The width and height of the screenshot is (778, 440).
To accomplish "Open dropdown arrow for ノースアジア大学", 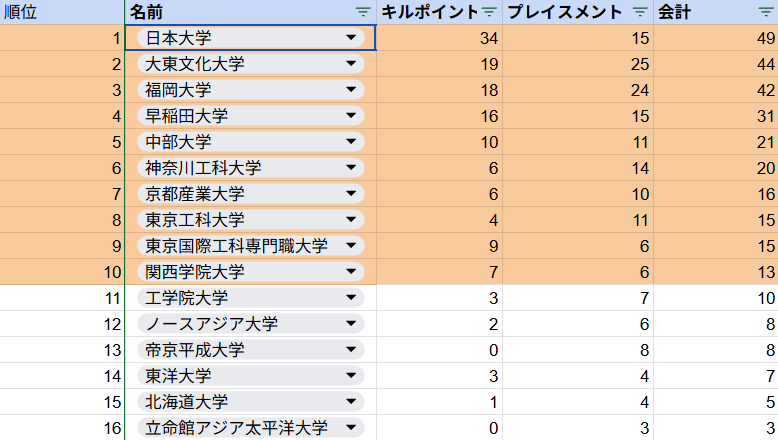I will click(351, 323).
